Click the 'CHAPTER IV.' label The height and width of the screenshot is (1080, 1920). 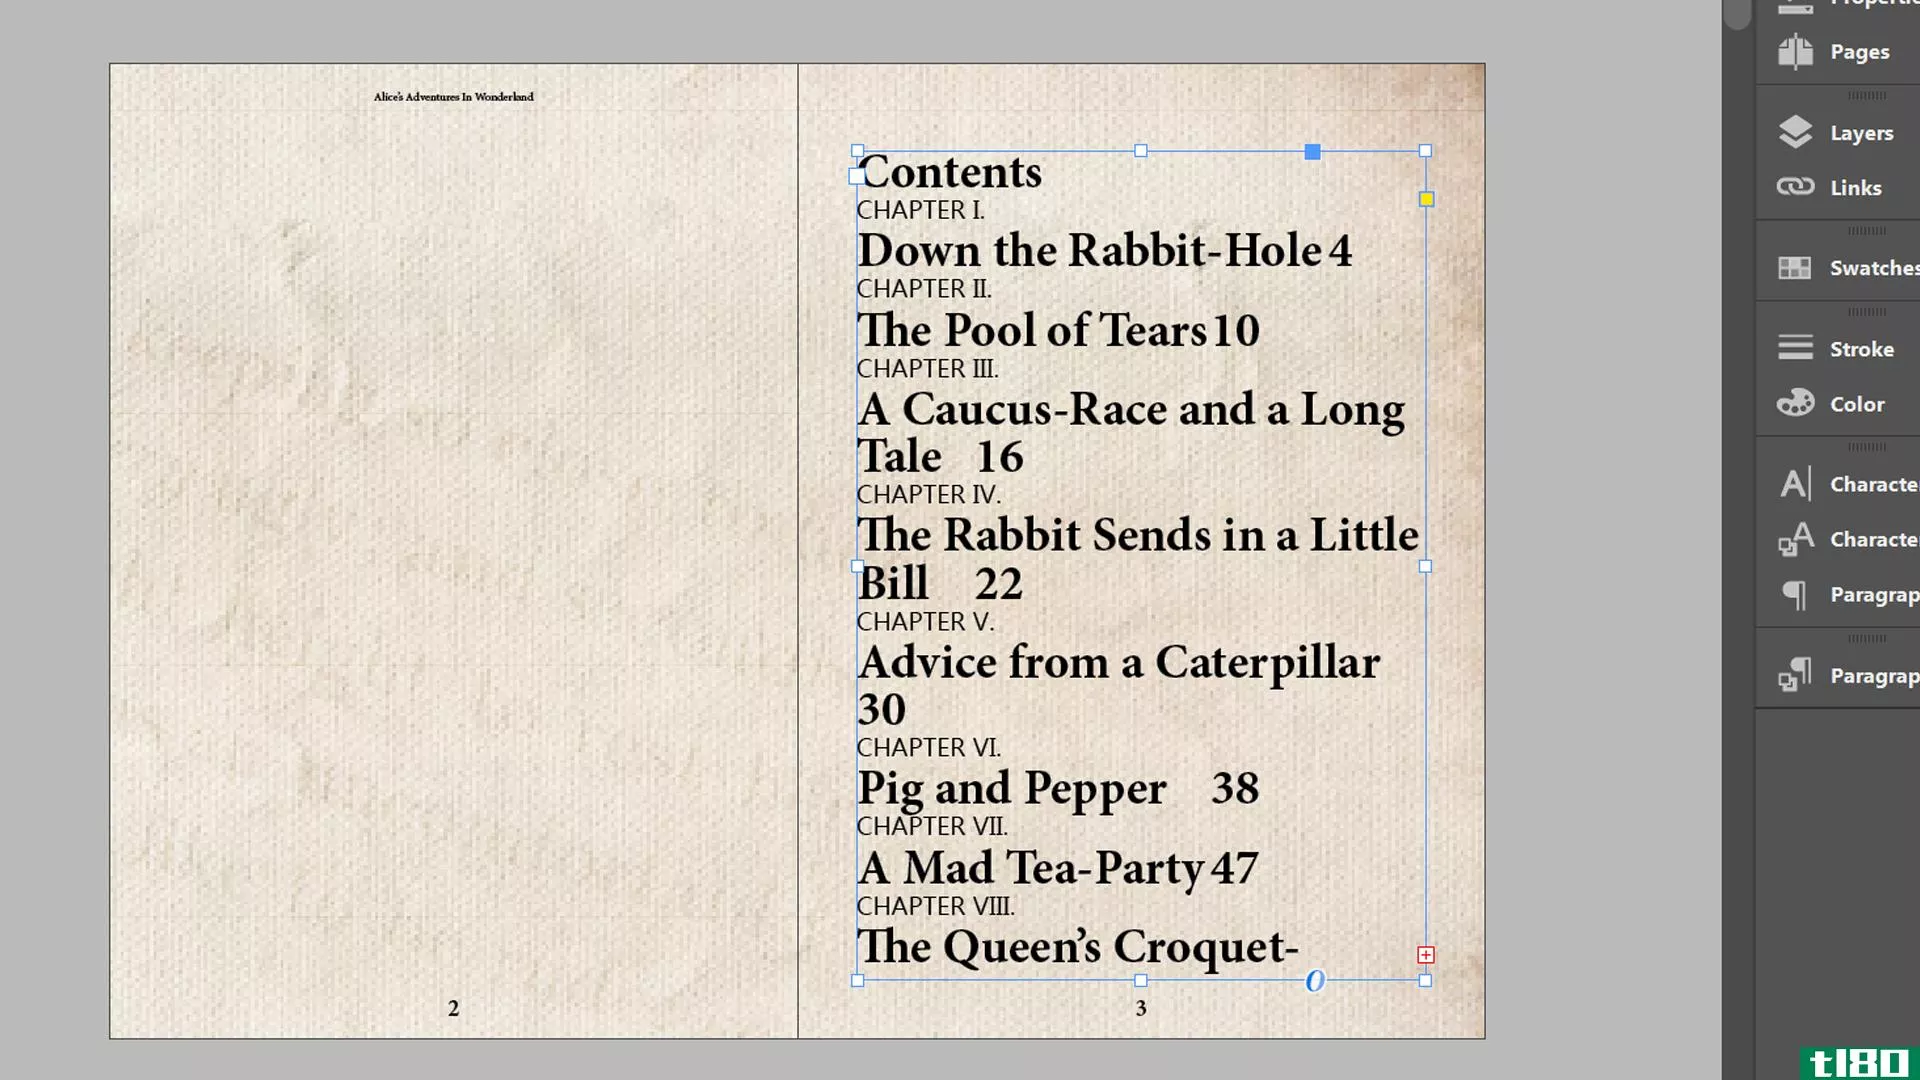click(928, 495)
